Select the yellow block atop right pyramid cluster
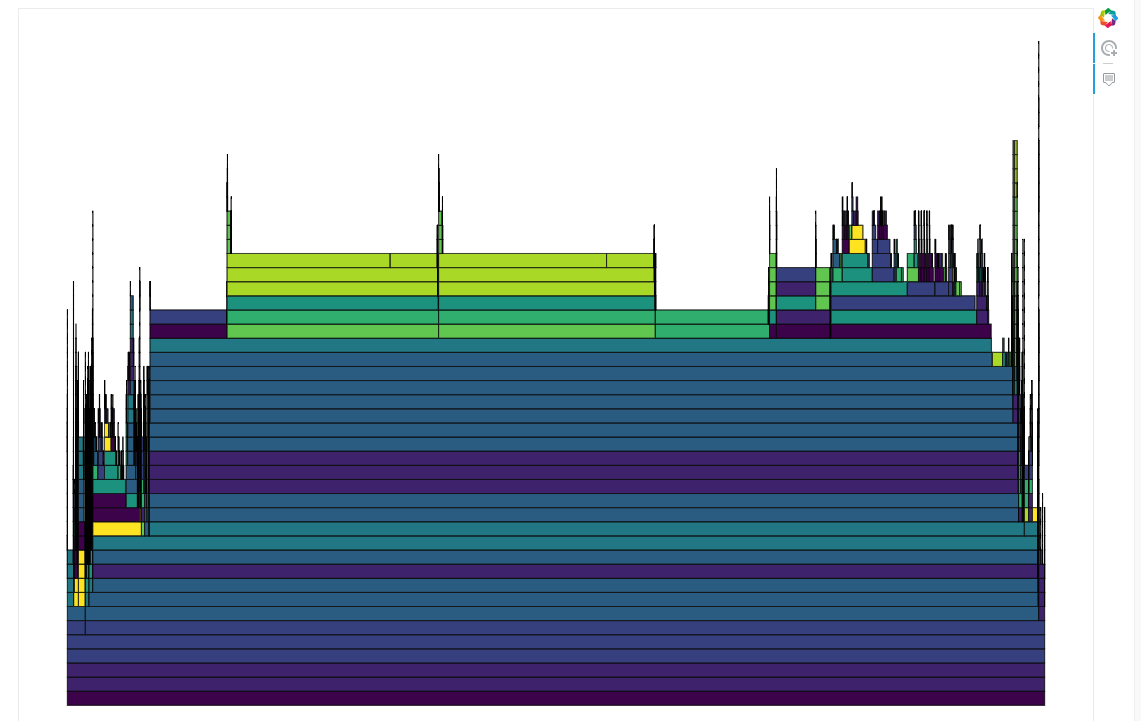 tap(857, 232)
